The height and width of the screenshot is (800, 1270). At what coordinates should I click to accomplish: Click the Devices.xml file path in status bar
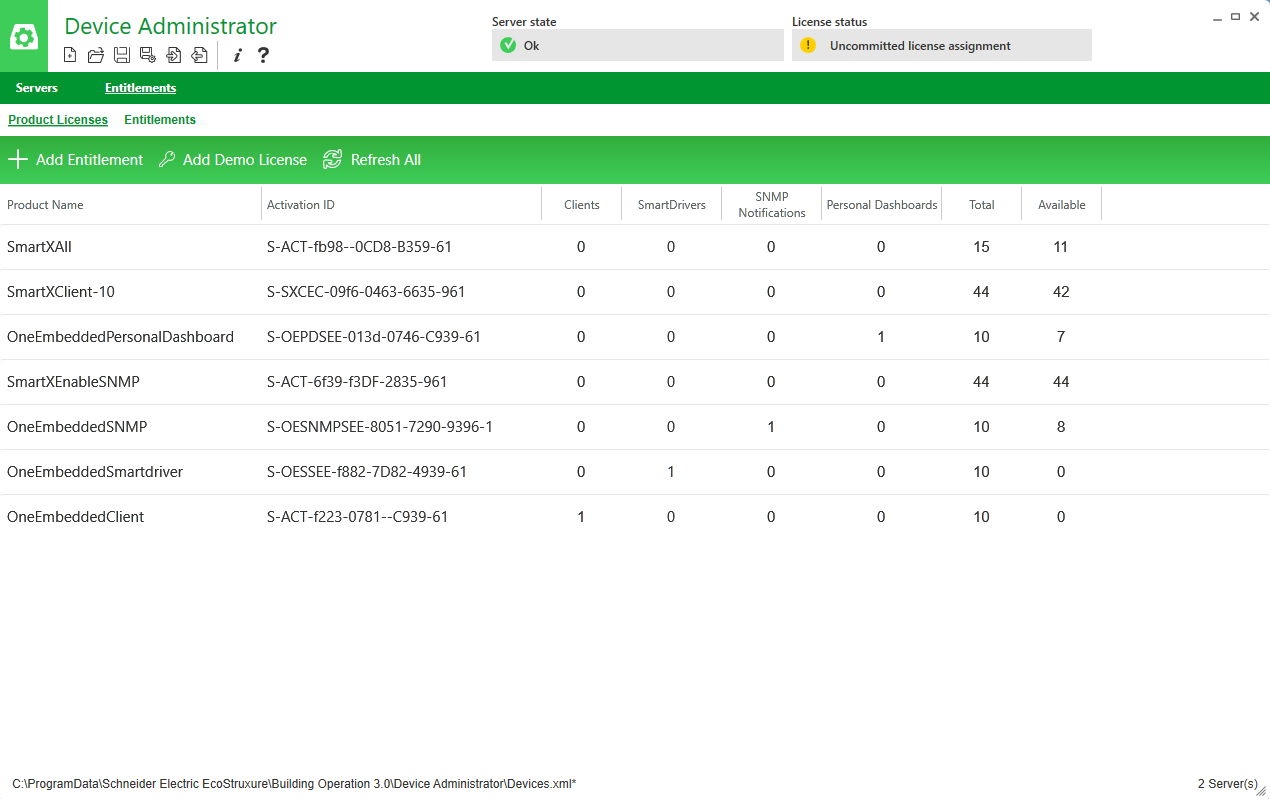click(294, 784)
